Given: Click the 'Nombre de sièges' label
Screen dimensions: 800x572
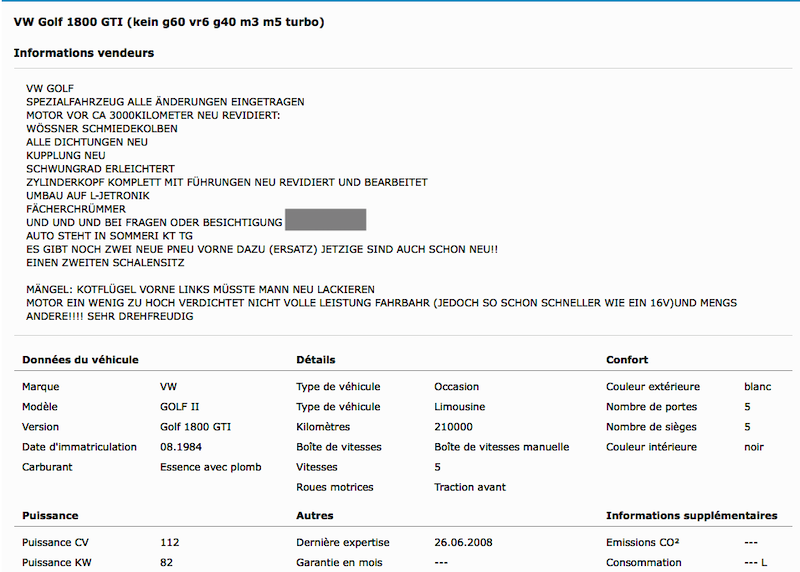Looking at the screenshot, I should tap(652, 427).
